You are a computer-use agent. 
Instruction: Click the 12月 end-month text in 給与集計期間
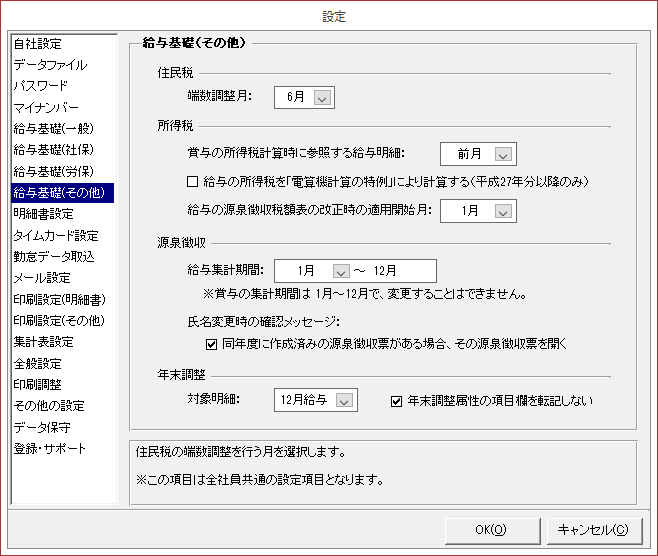(x=385, y=271)
